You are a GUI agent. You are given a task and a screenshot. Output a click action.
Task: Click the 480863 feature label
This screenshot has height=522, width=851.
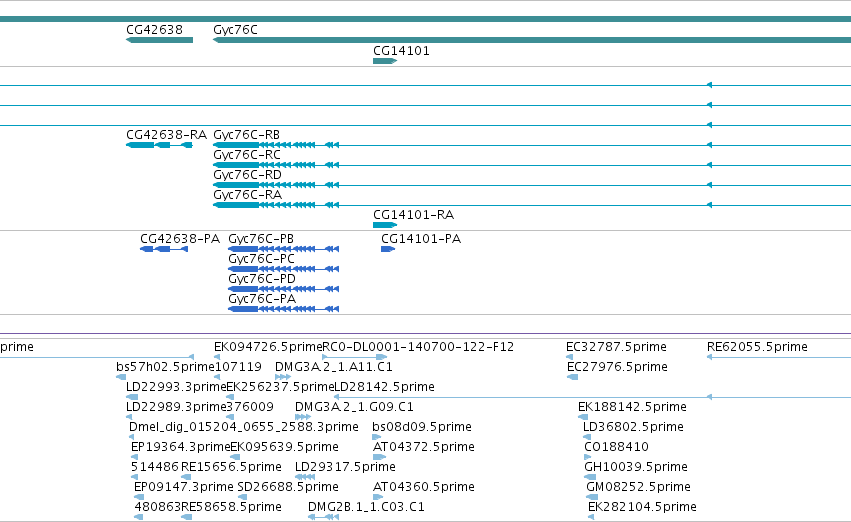click(x=157, y=507)
